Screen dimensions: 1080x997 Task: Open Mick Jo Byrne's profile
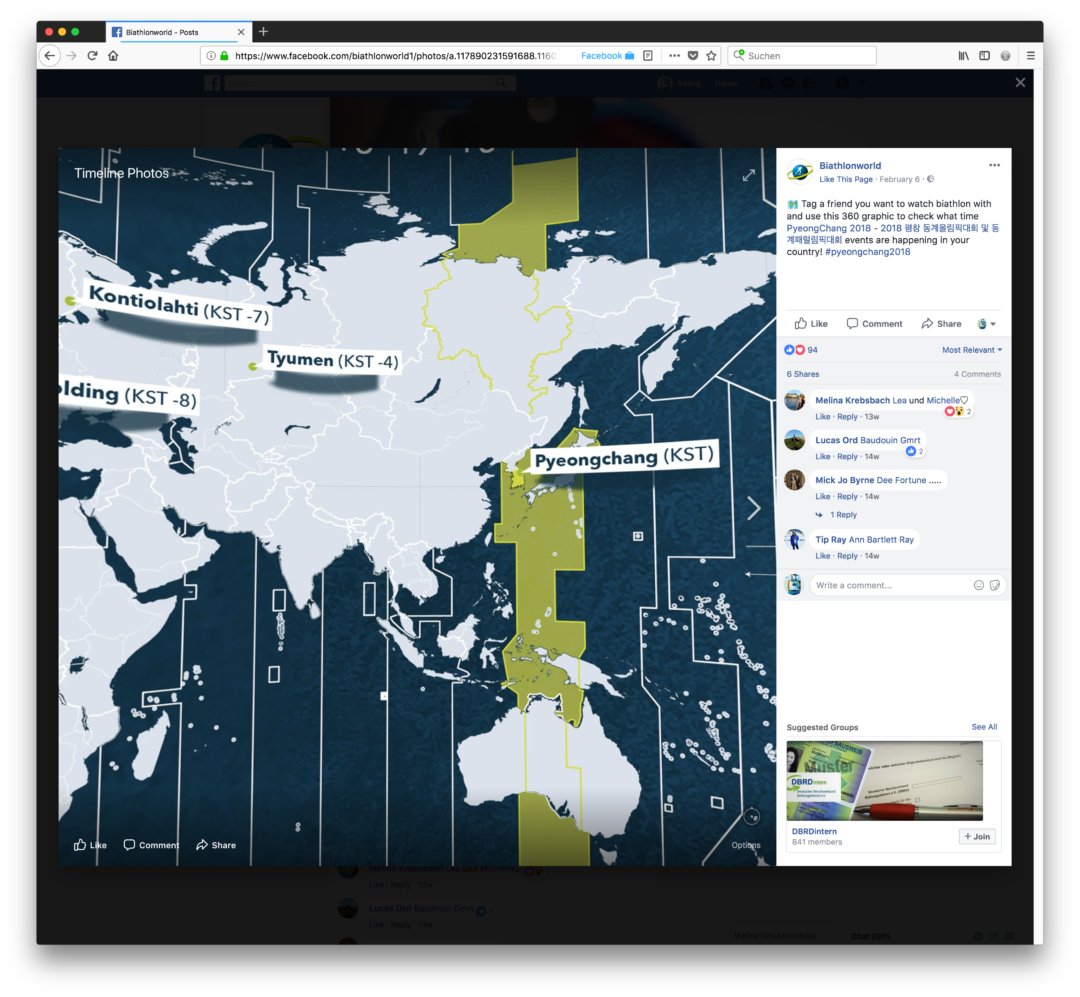(x=844, y=480)
